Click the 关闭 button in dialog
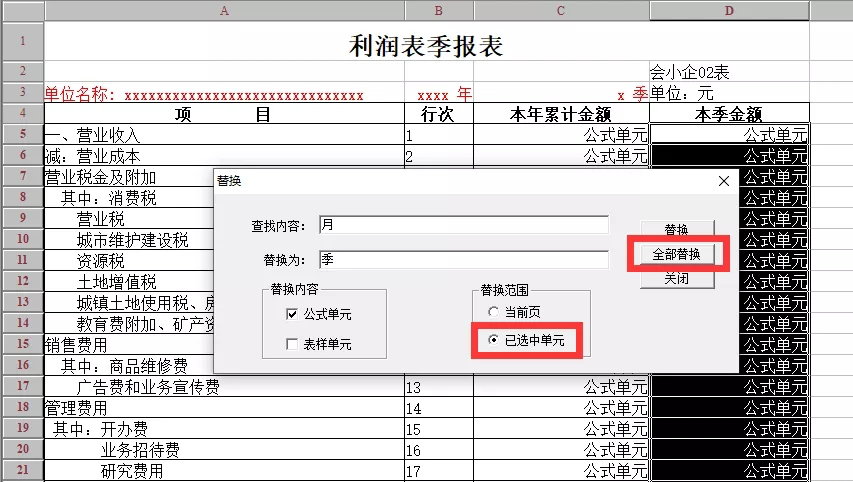Screen dimensions: 853x482 [x=677, y=280]
